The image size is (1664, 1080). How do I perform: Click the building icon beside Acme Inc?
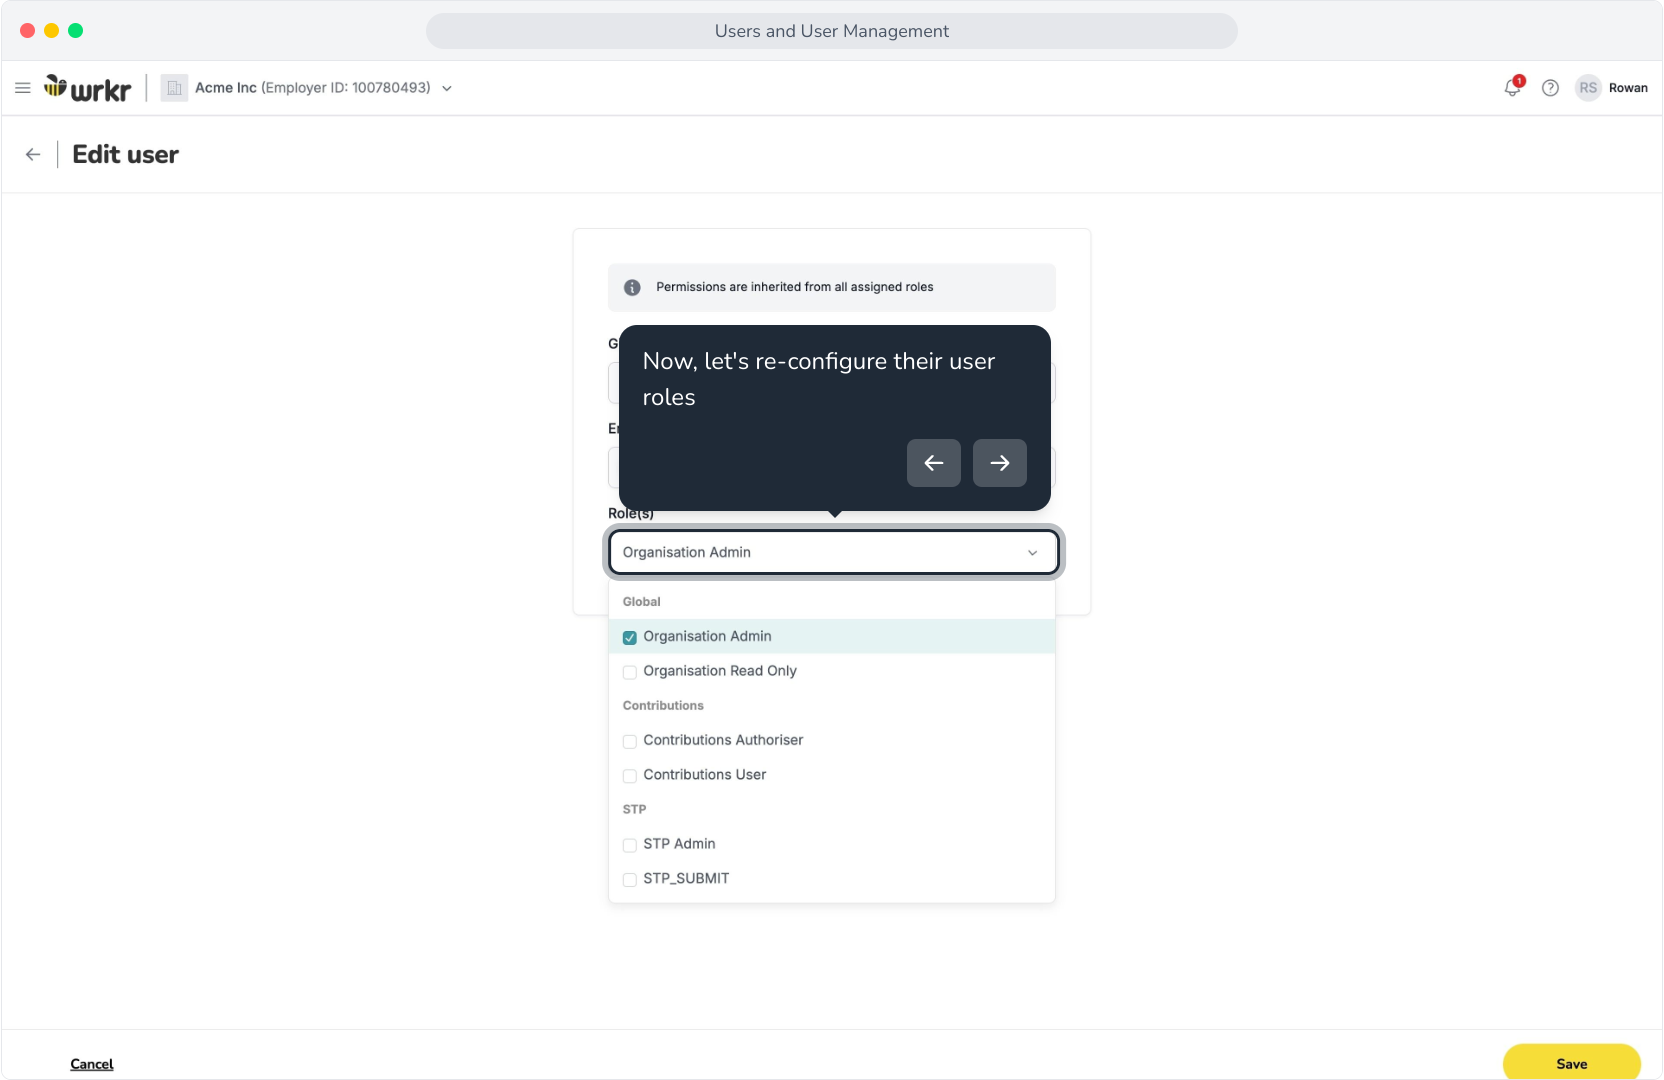coord(174,88)
